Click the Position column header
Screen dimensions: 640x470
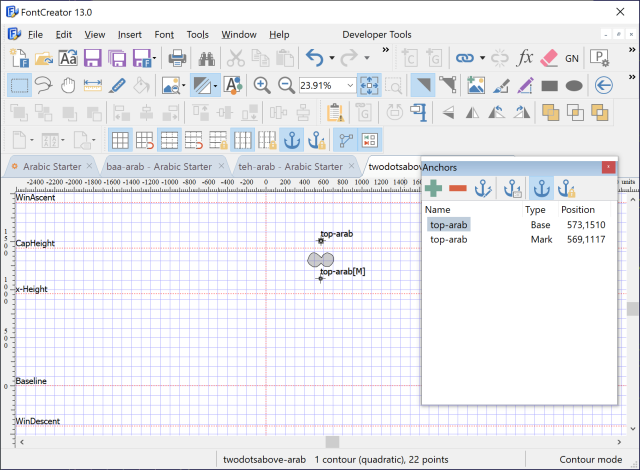pyautogui.click(x=578, y=210)
